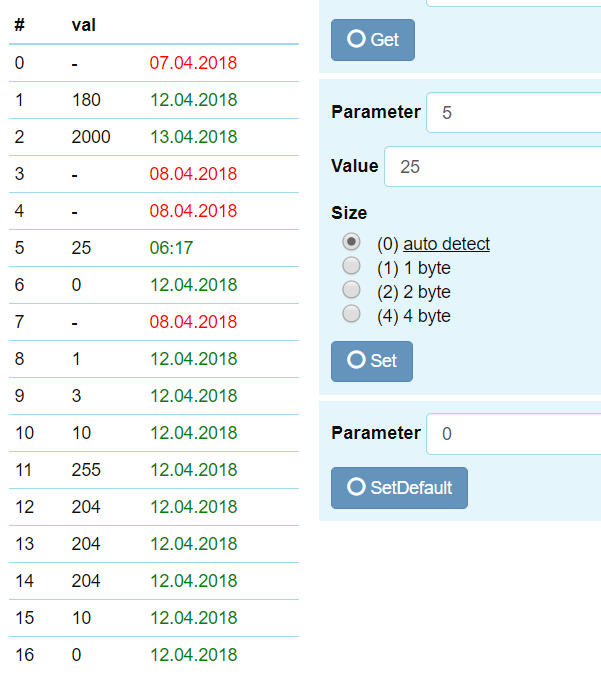Click row 11 with value 255
The height and width of the screenshot is (679, 601).
pos(154,470)
